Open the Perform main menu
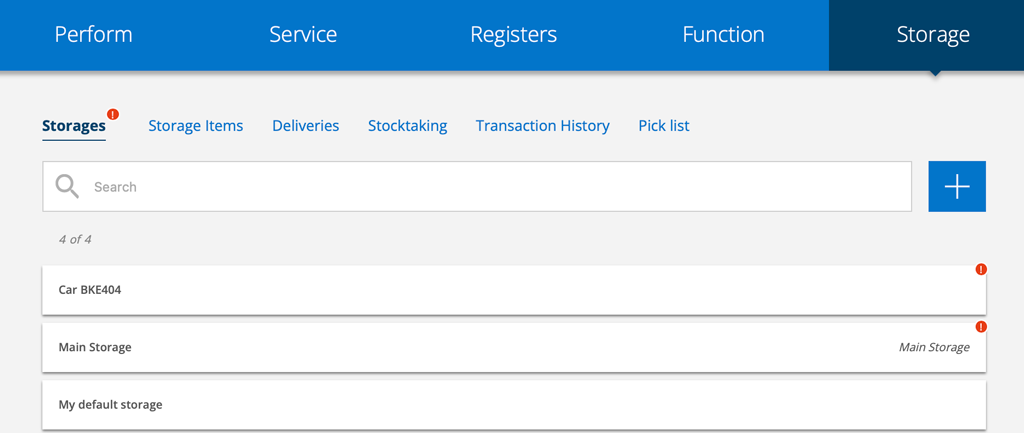 point(93,35)
